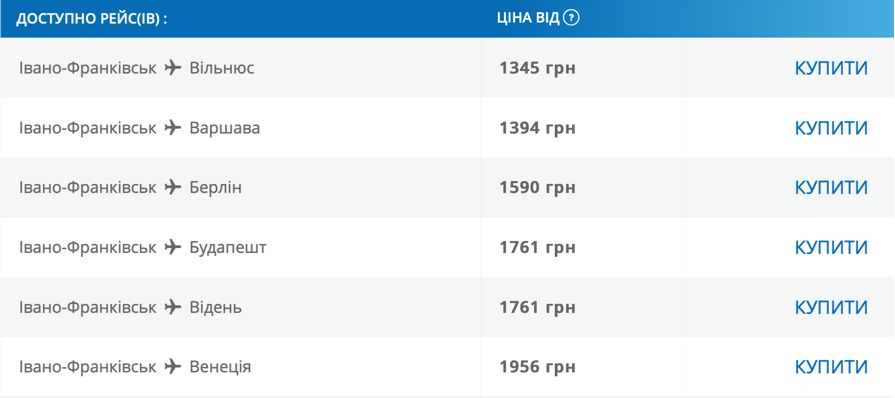Click the 1345 грн price
Screen dimensions: 895x398
tap(537, 68)
